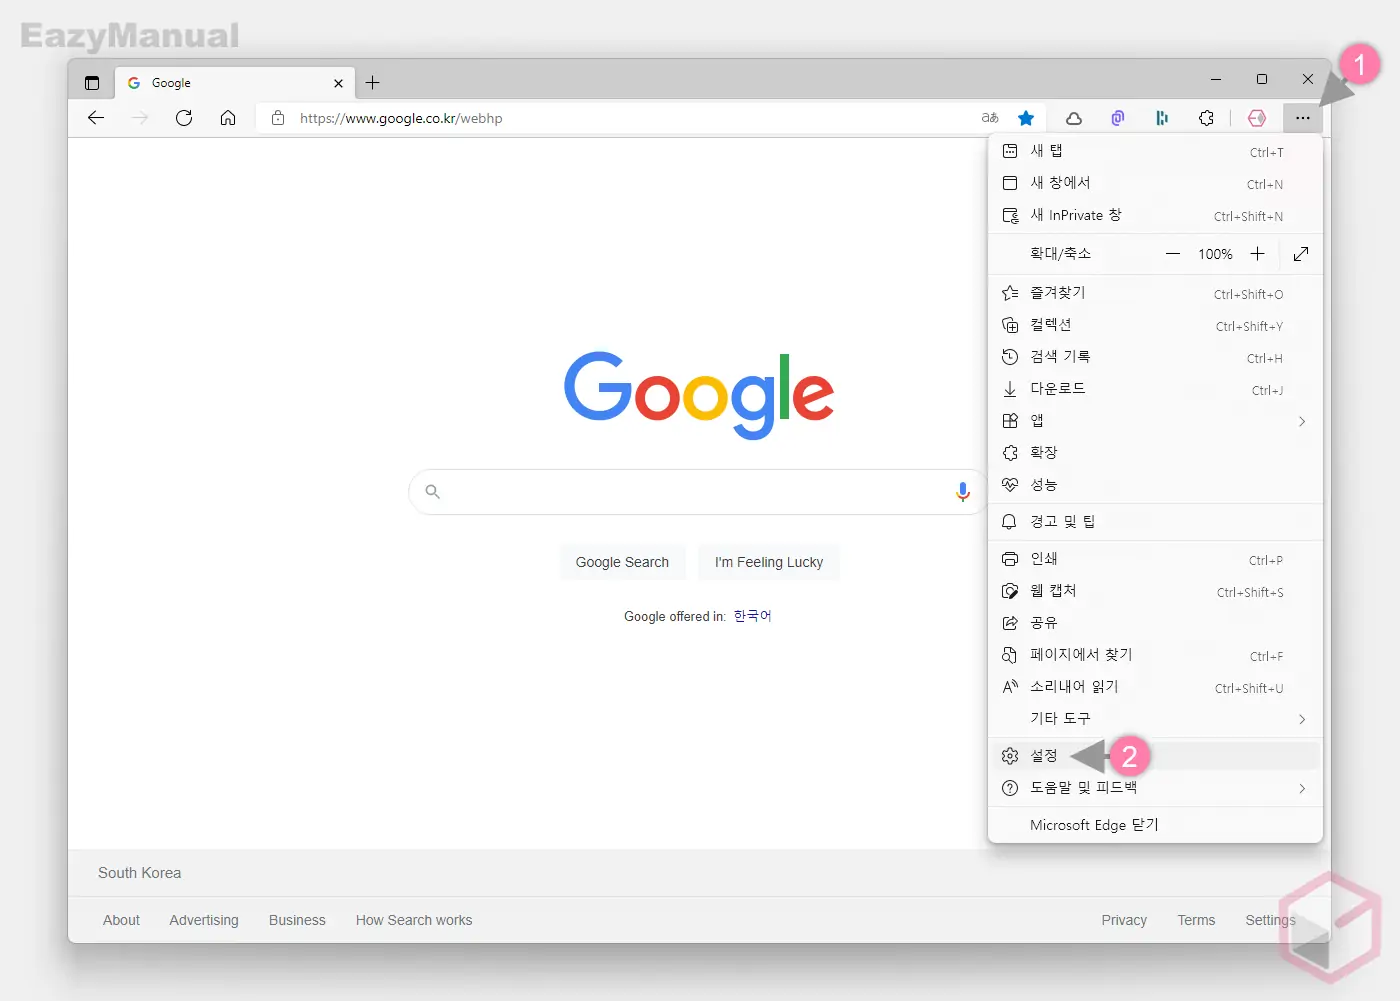Screen dimensions: 1400x1001
Task: Open 다운로드 menu item
Action: (x=1155, y=389)
